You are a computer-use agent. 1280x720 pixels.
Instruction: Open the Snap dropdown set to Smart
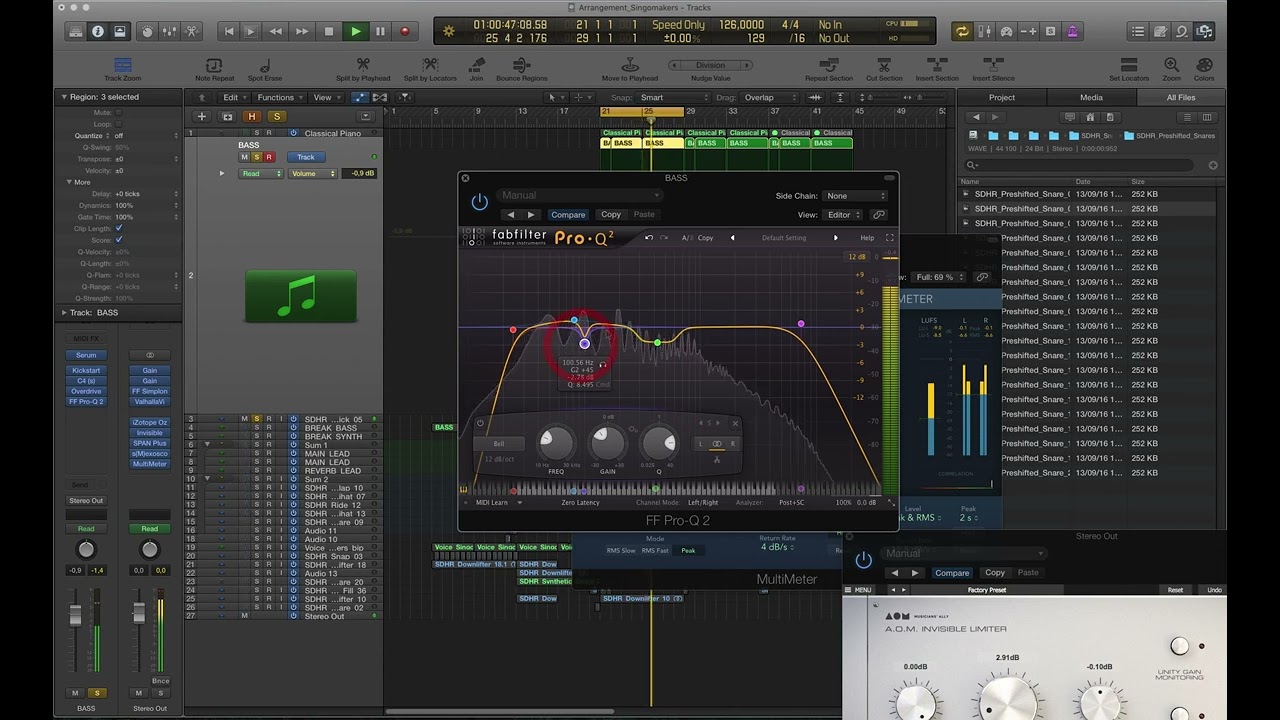(672, 98)
